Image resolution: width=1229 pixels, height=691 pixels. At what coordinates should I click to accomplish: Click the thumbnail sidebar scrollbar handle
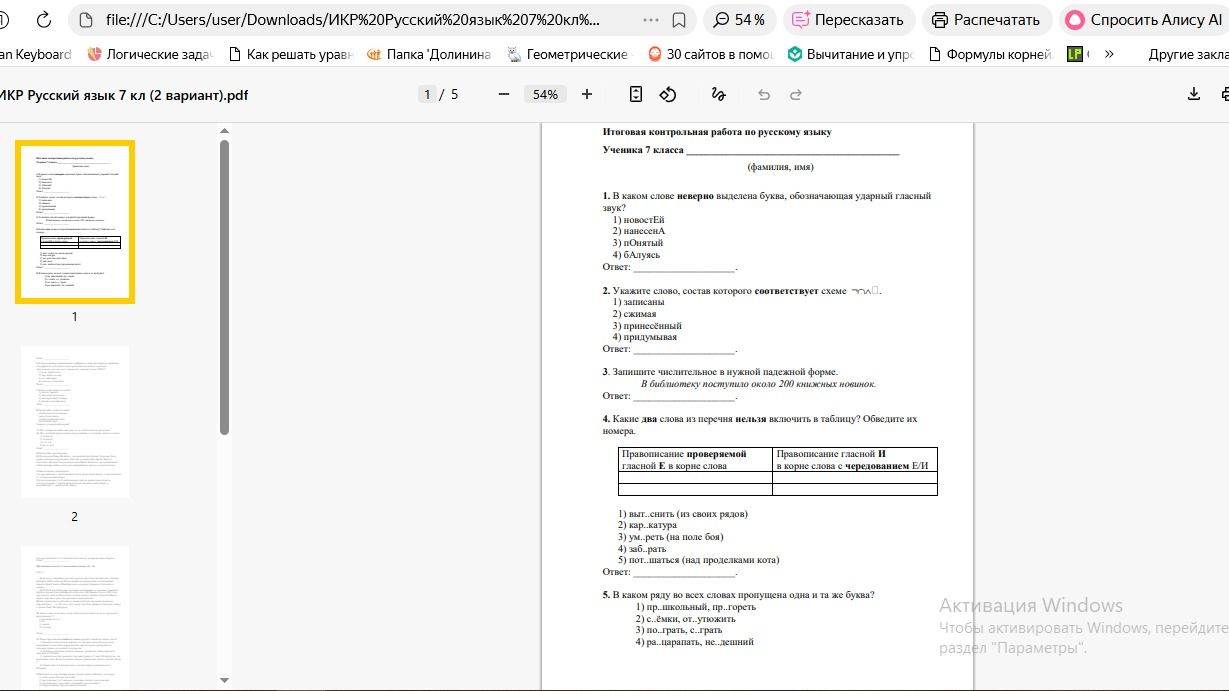[224, 287]
